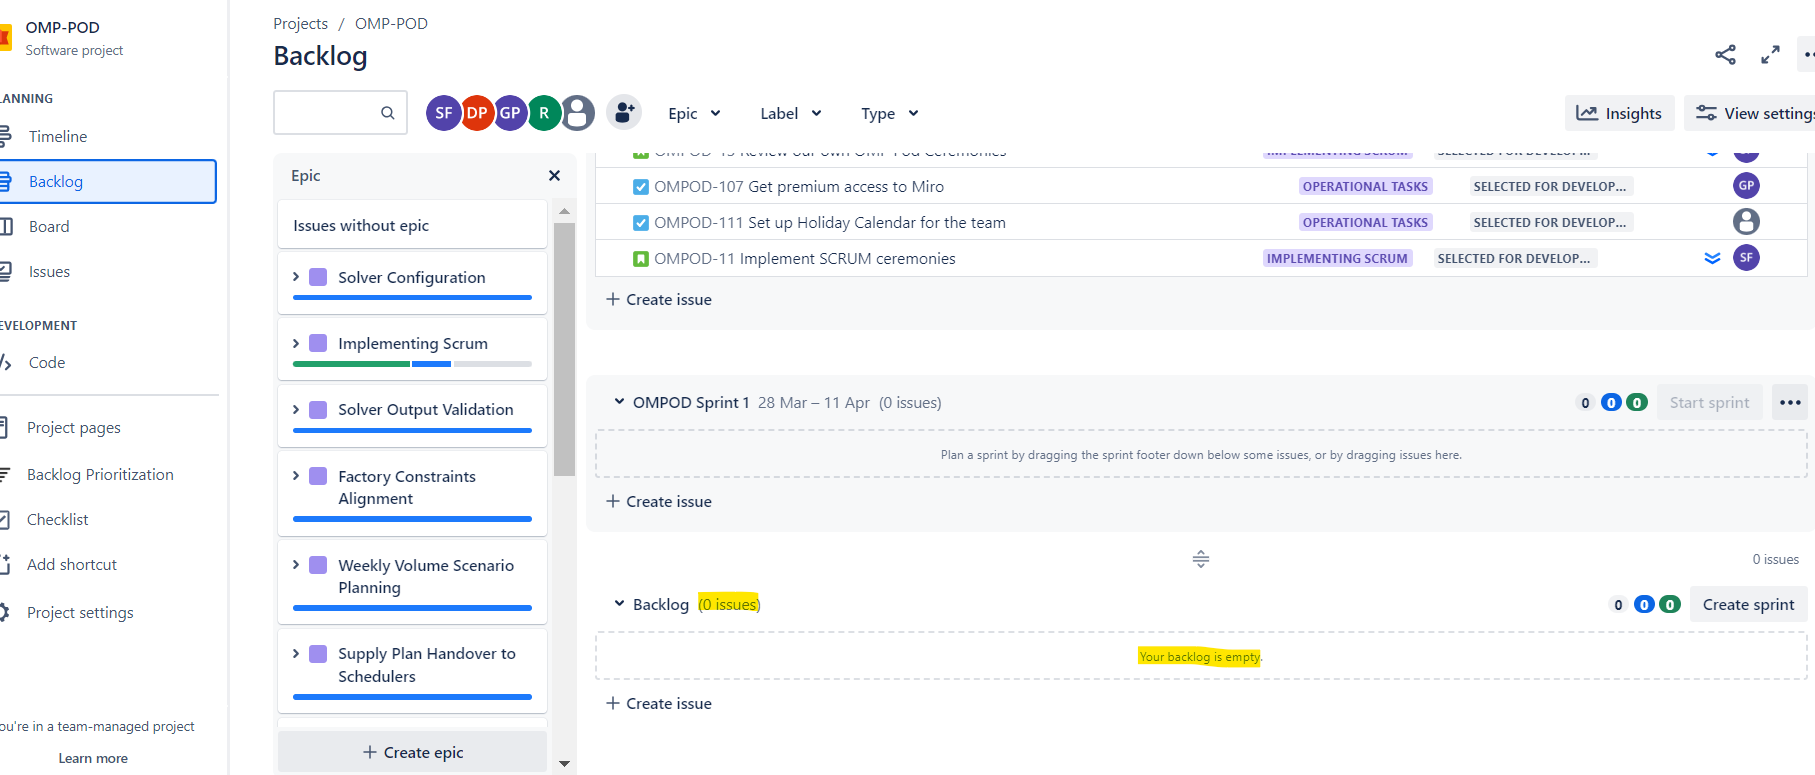The height and width of the screenshot is (775, 1815).
Task: Filter by the SF assignee avatar
Action: tap(443, 113)
